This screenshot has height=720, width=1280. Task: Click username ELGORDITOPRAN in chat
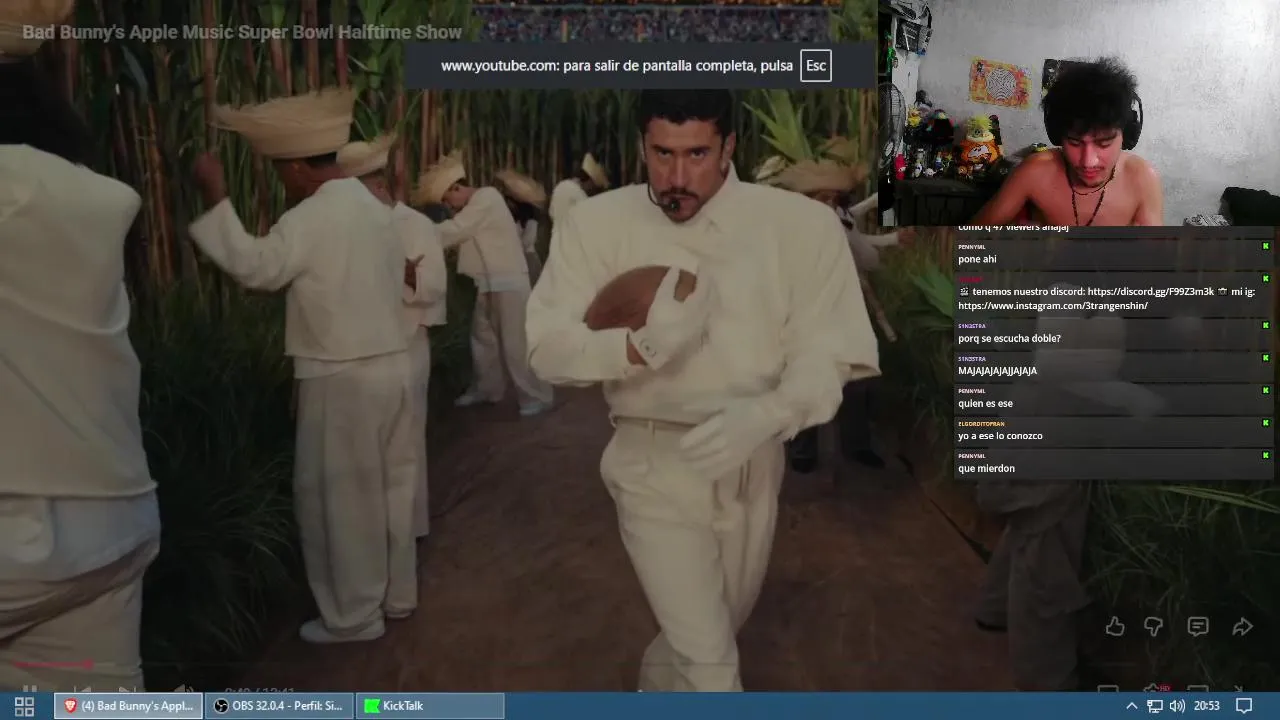tap(981, 424)
